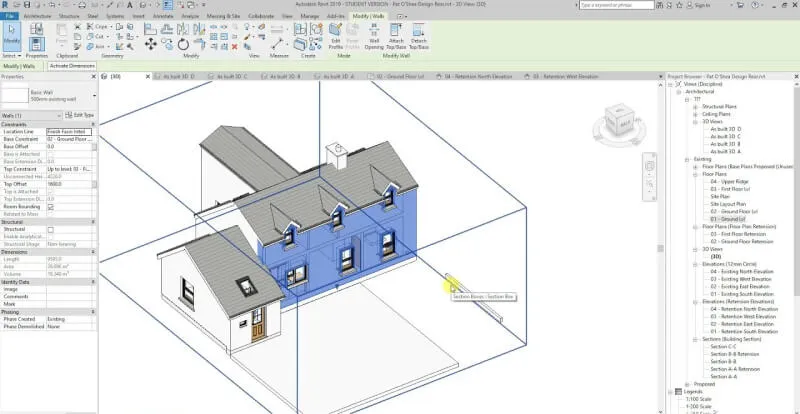Click the ViewCube in 3D view
This screenshot has width=800, height=414.
(619, 119)
